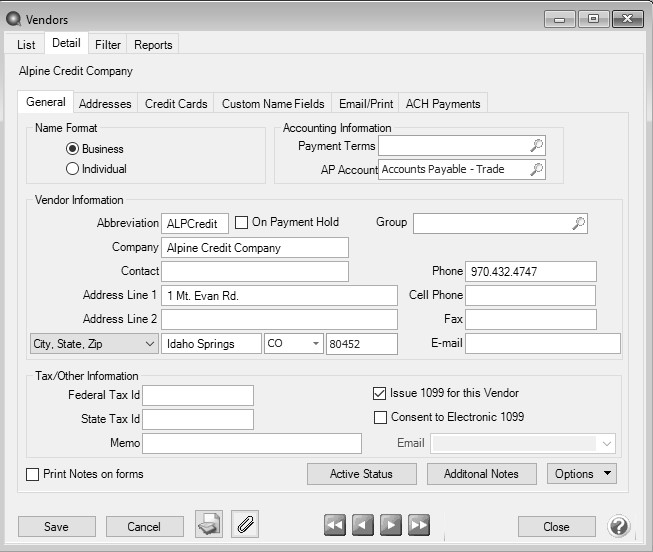
Task: Open the Filter tab
Action: [108, 45]
